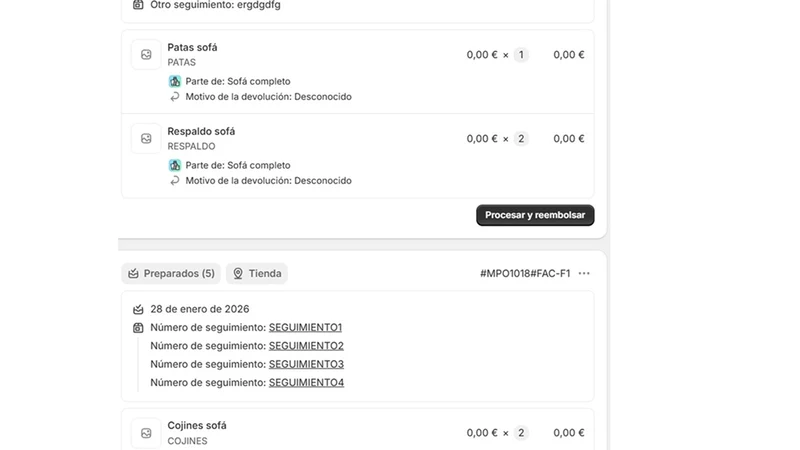Screen dimensions: 800x450
Task: Open the SEGUIMIENTO1 tracking link
Action: click(x=305, y=328)
